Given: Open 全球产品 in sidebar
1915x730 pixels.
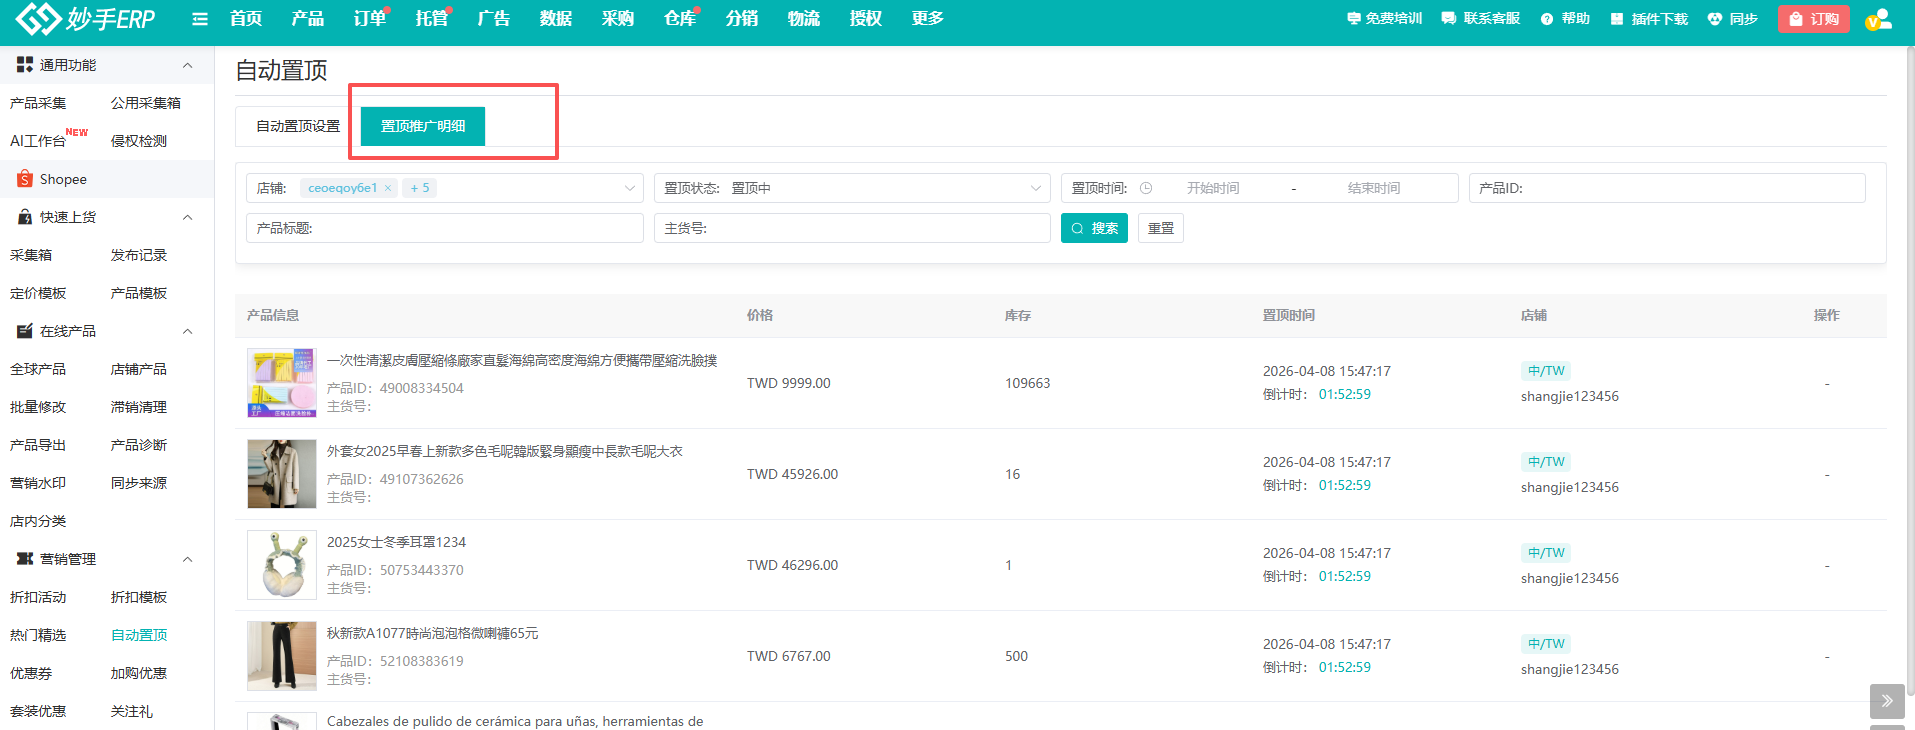Looking at the screenshot, I should click(x=38, y=369).
